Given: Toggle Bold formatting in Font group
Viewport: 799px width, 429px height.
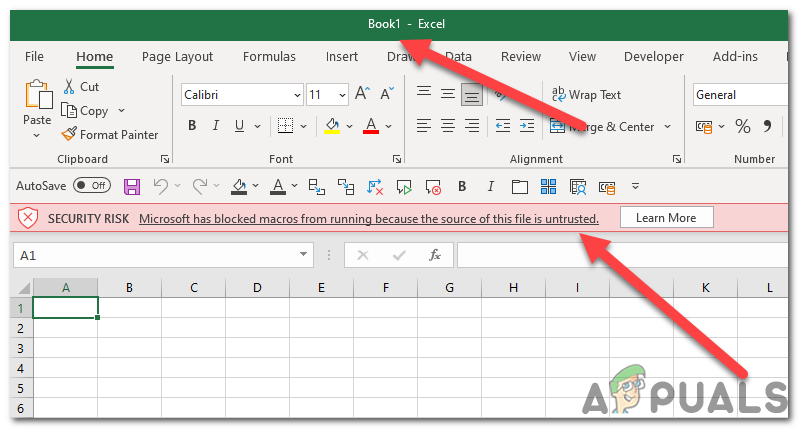Looking at the screenshot, I should coord(192,125).
